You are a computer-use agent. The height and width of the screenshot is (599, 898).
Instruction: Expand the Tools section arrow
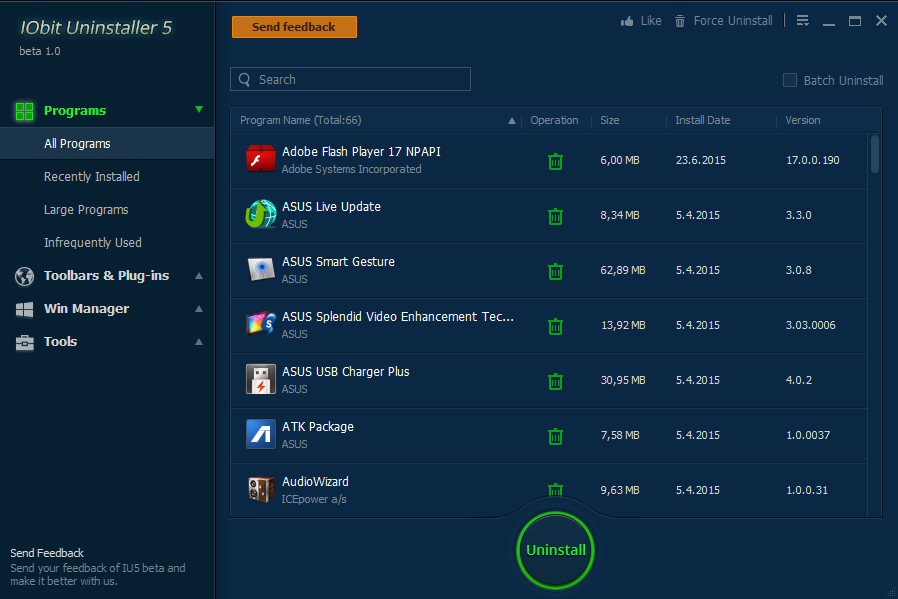[199, 342]
